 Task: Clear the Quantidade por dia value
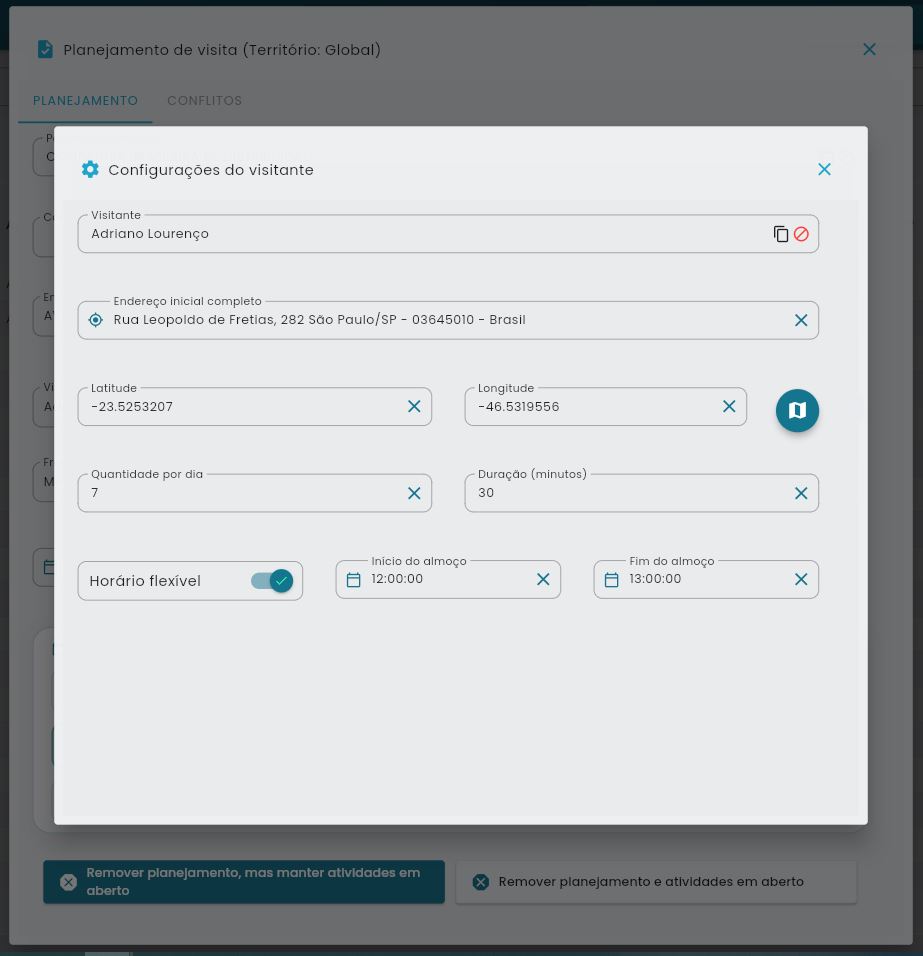[x=414, y=492]
